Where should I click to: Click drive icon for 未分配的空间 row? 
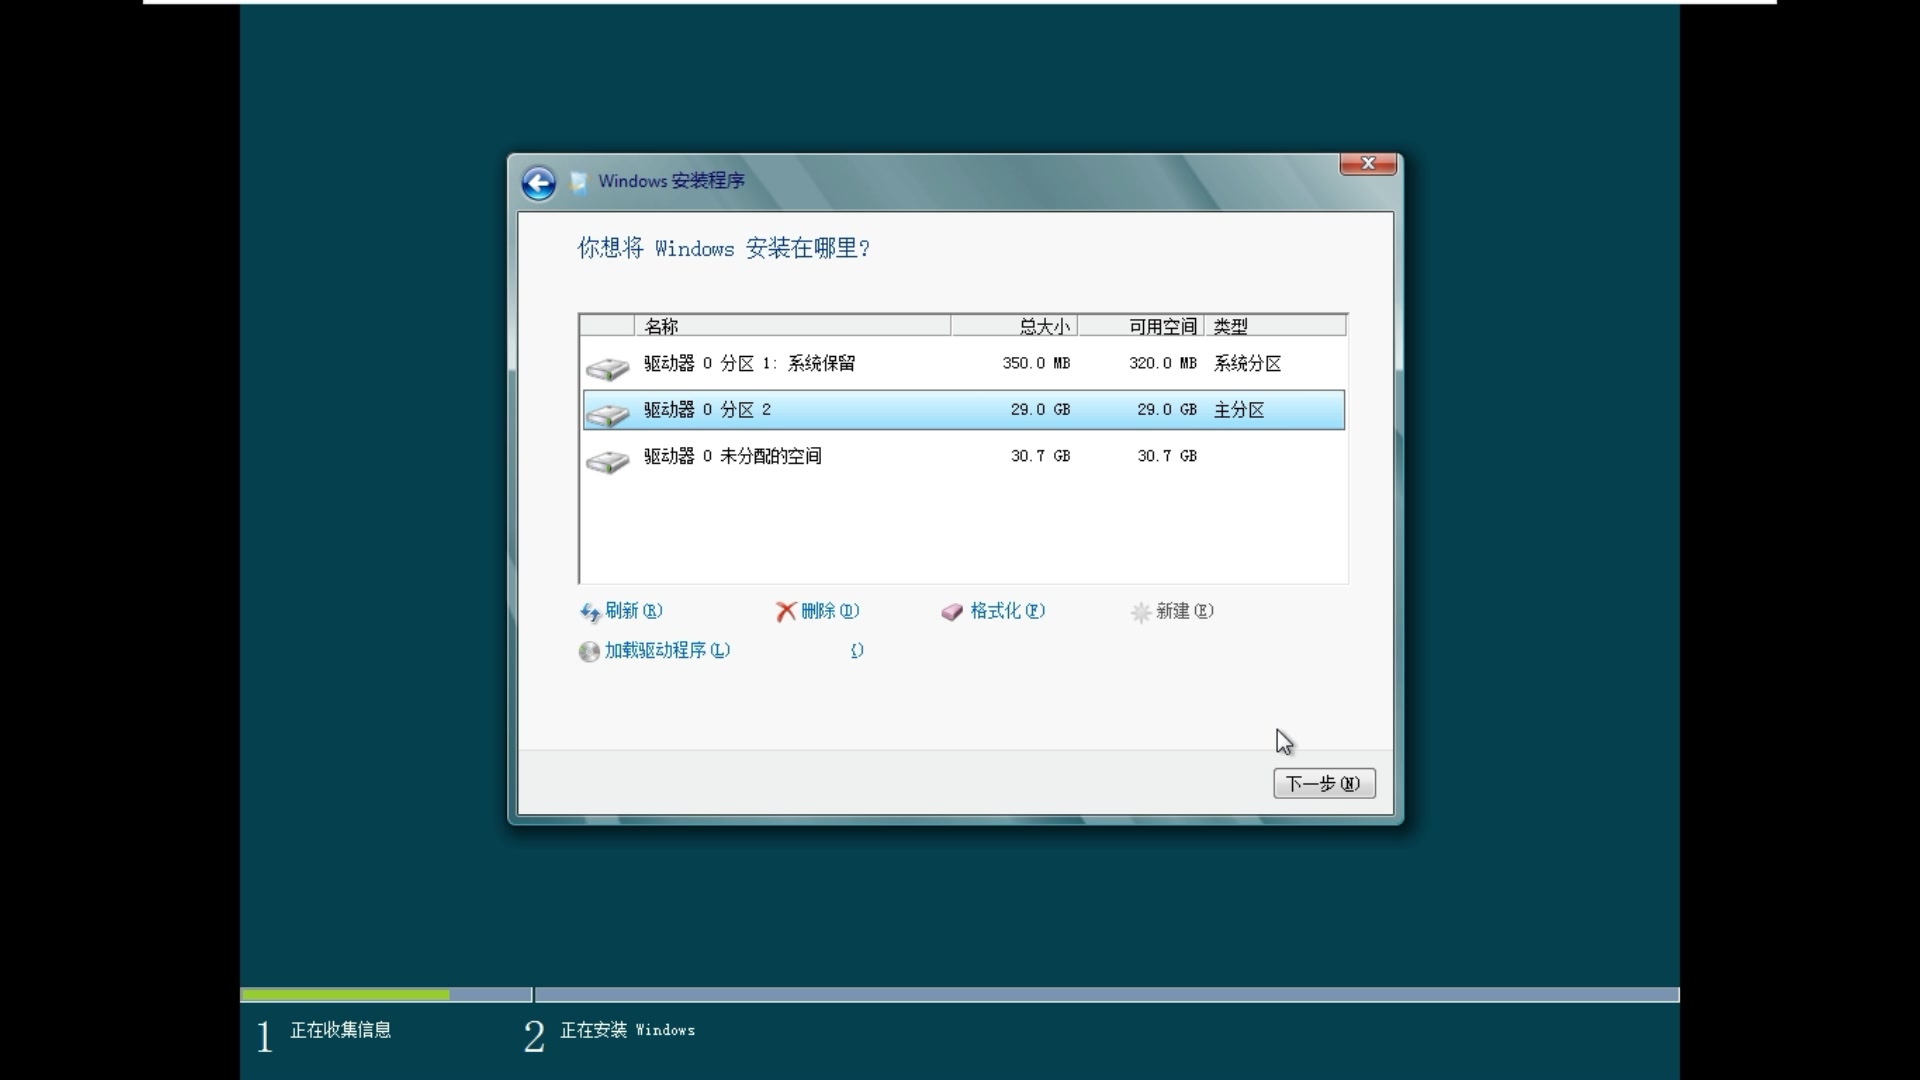point(607,460)
